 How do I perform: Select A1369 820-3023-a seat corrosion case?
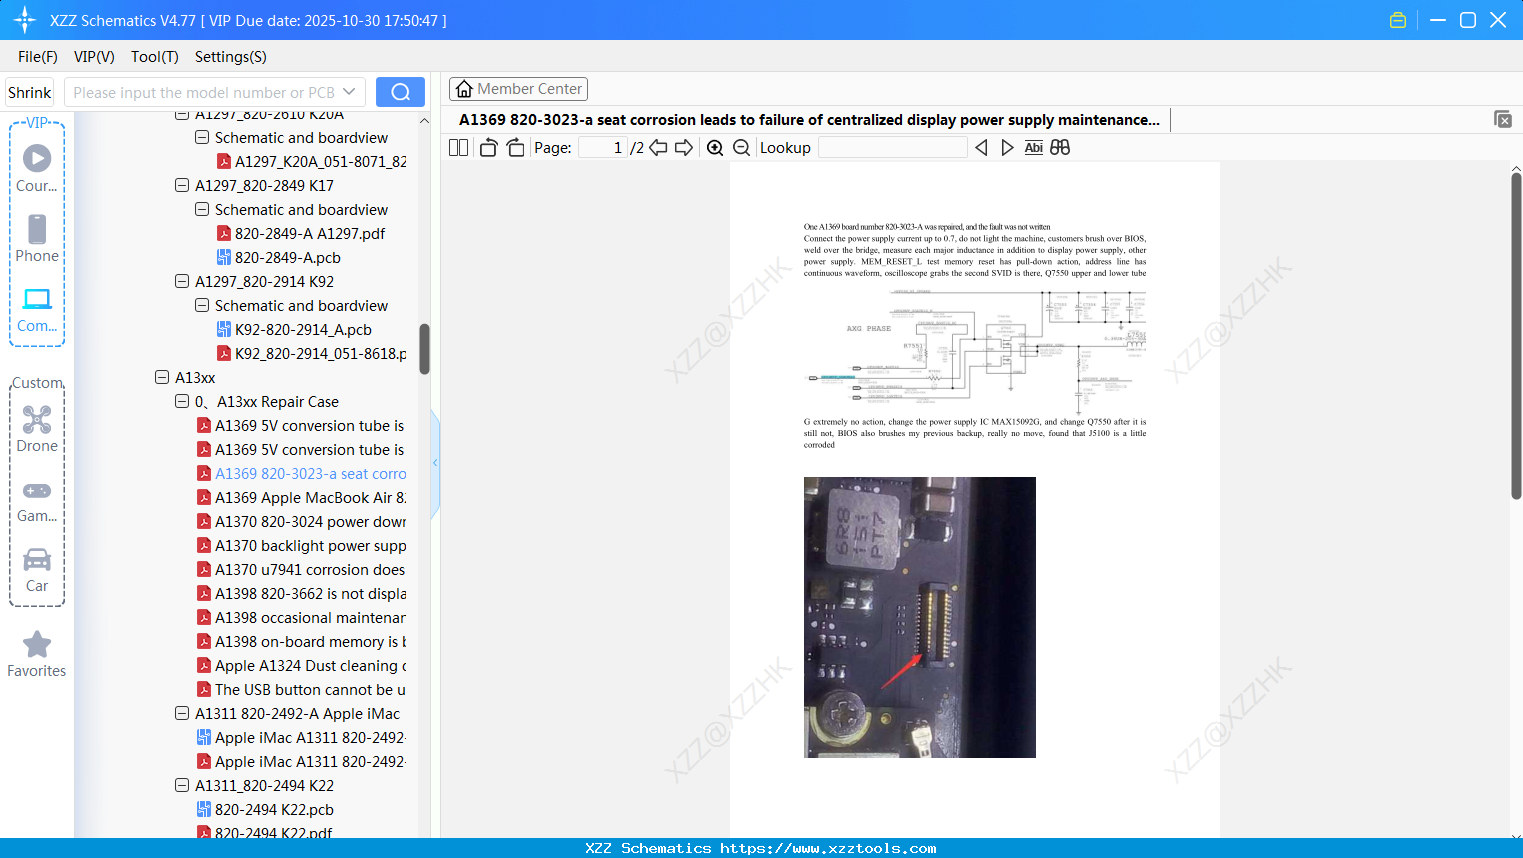click(302, 473)
